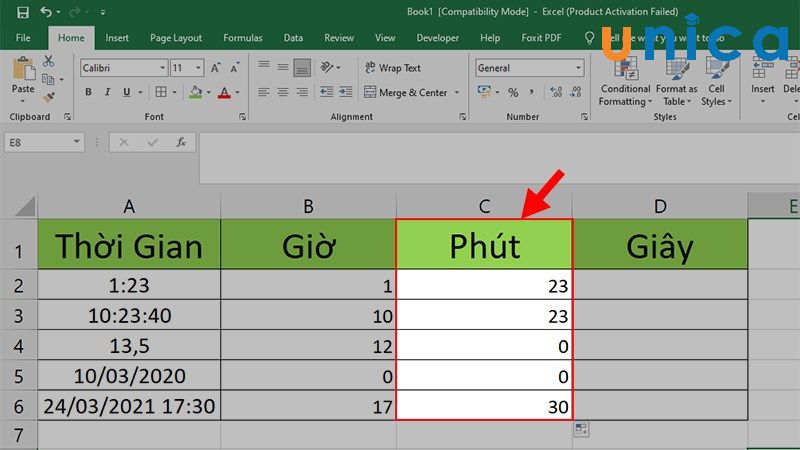
Task: Select column C header
Action: click(484, 206)
